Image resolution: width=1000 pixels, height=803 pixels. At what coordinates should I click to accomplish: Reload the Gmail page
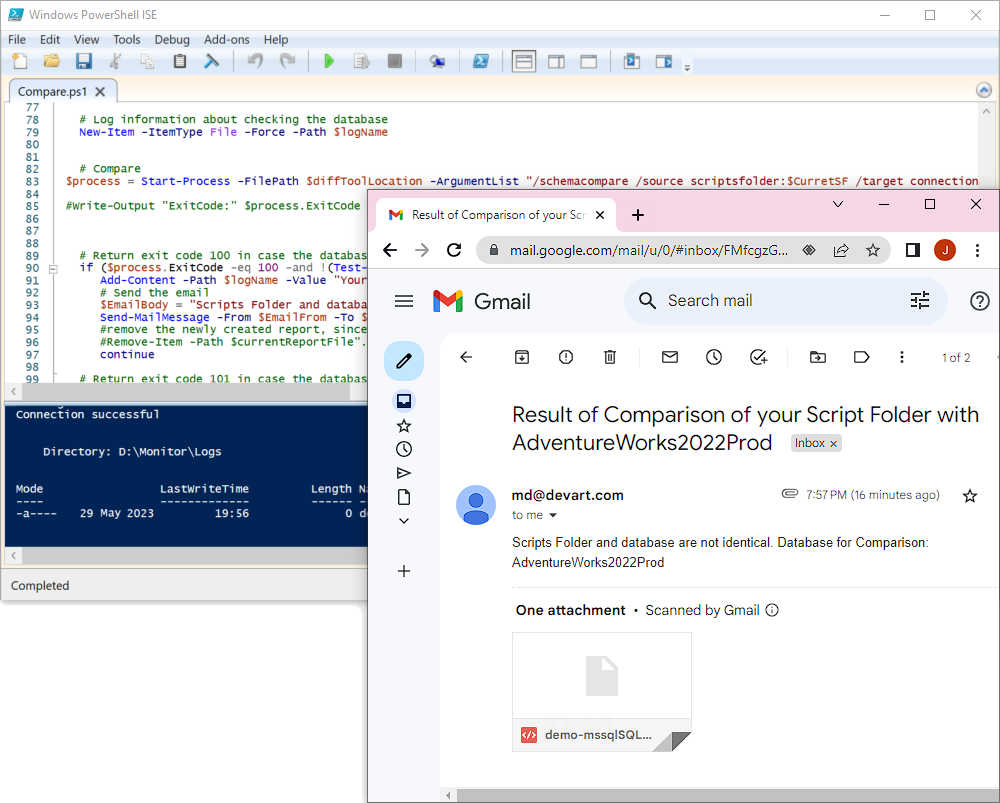pos(454,250)
